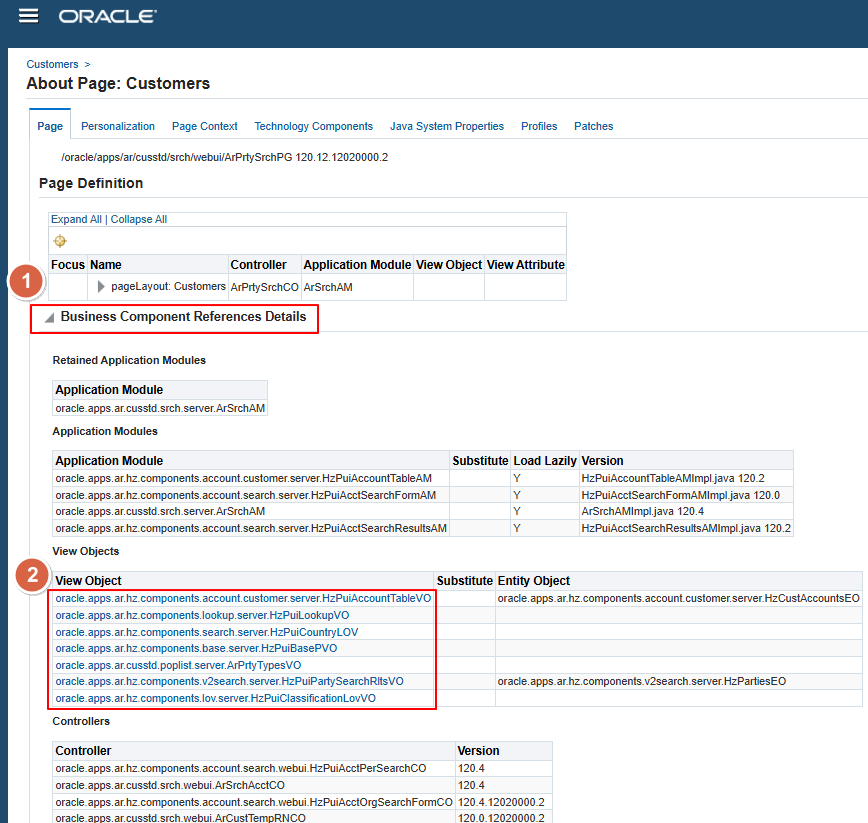
Task: Click the Collapse All link
Action: pyautogui.click(x=139, y=219)
